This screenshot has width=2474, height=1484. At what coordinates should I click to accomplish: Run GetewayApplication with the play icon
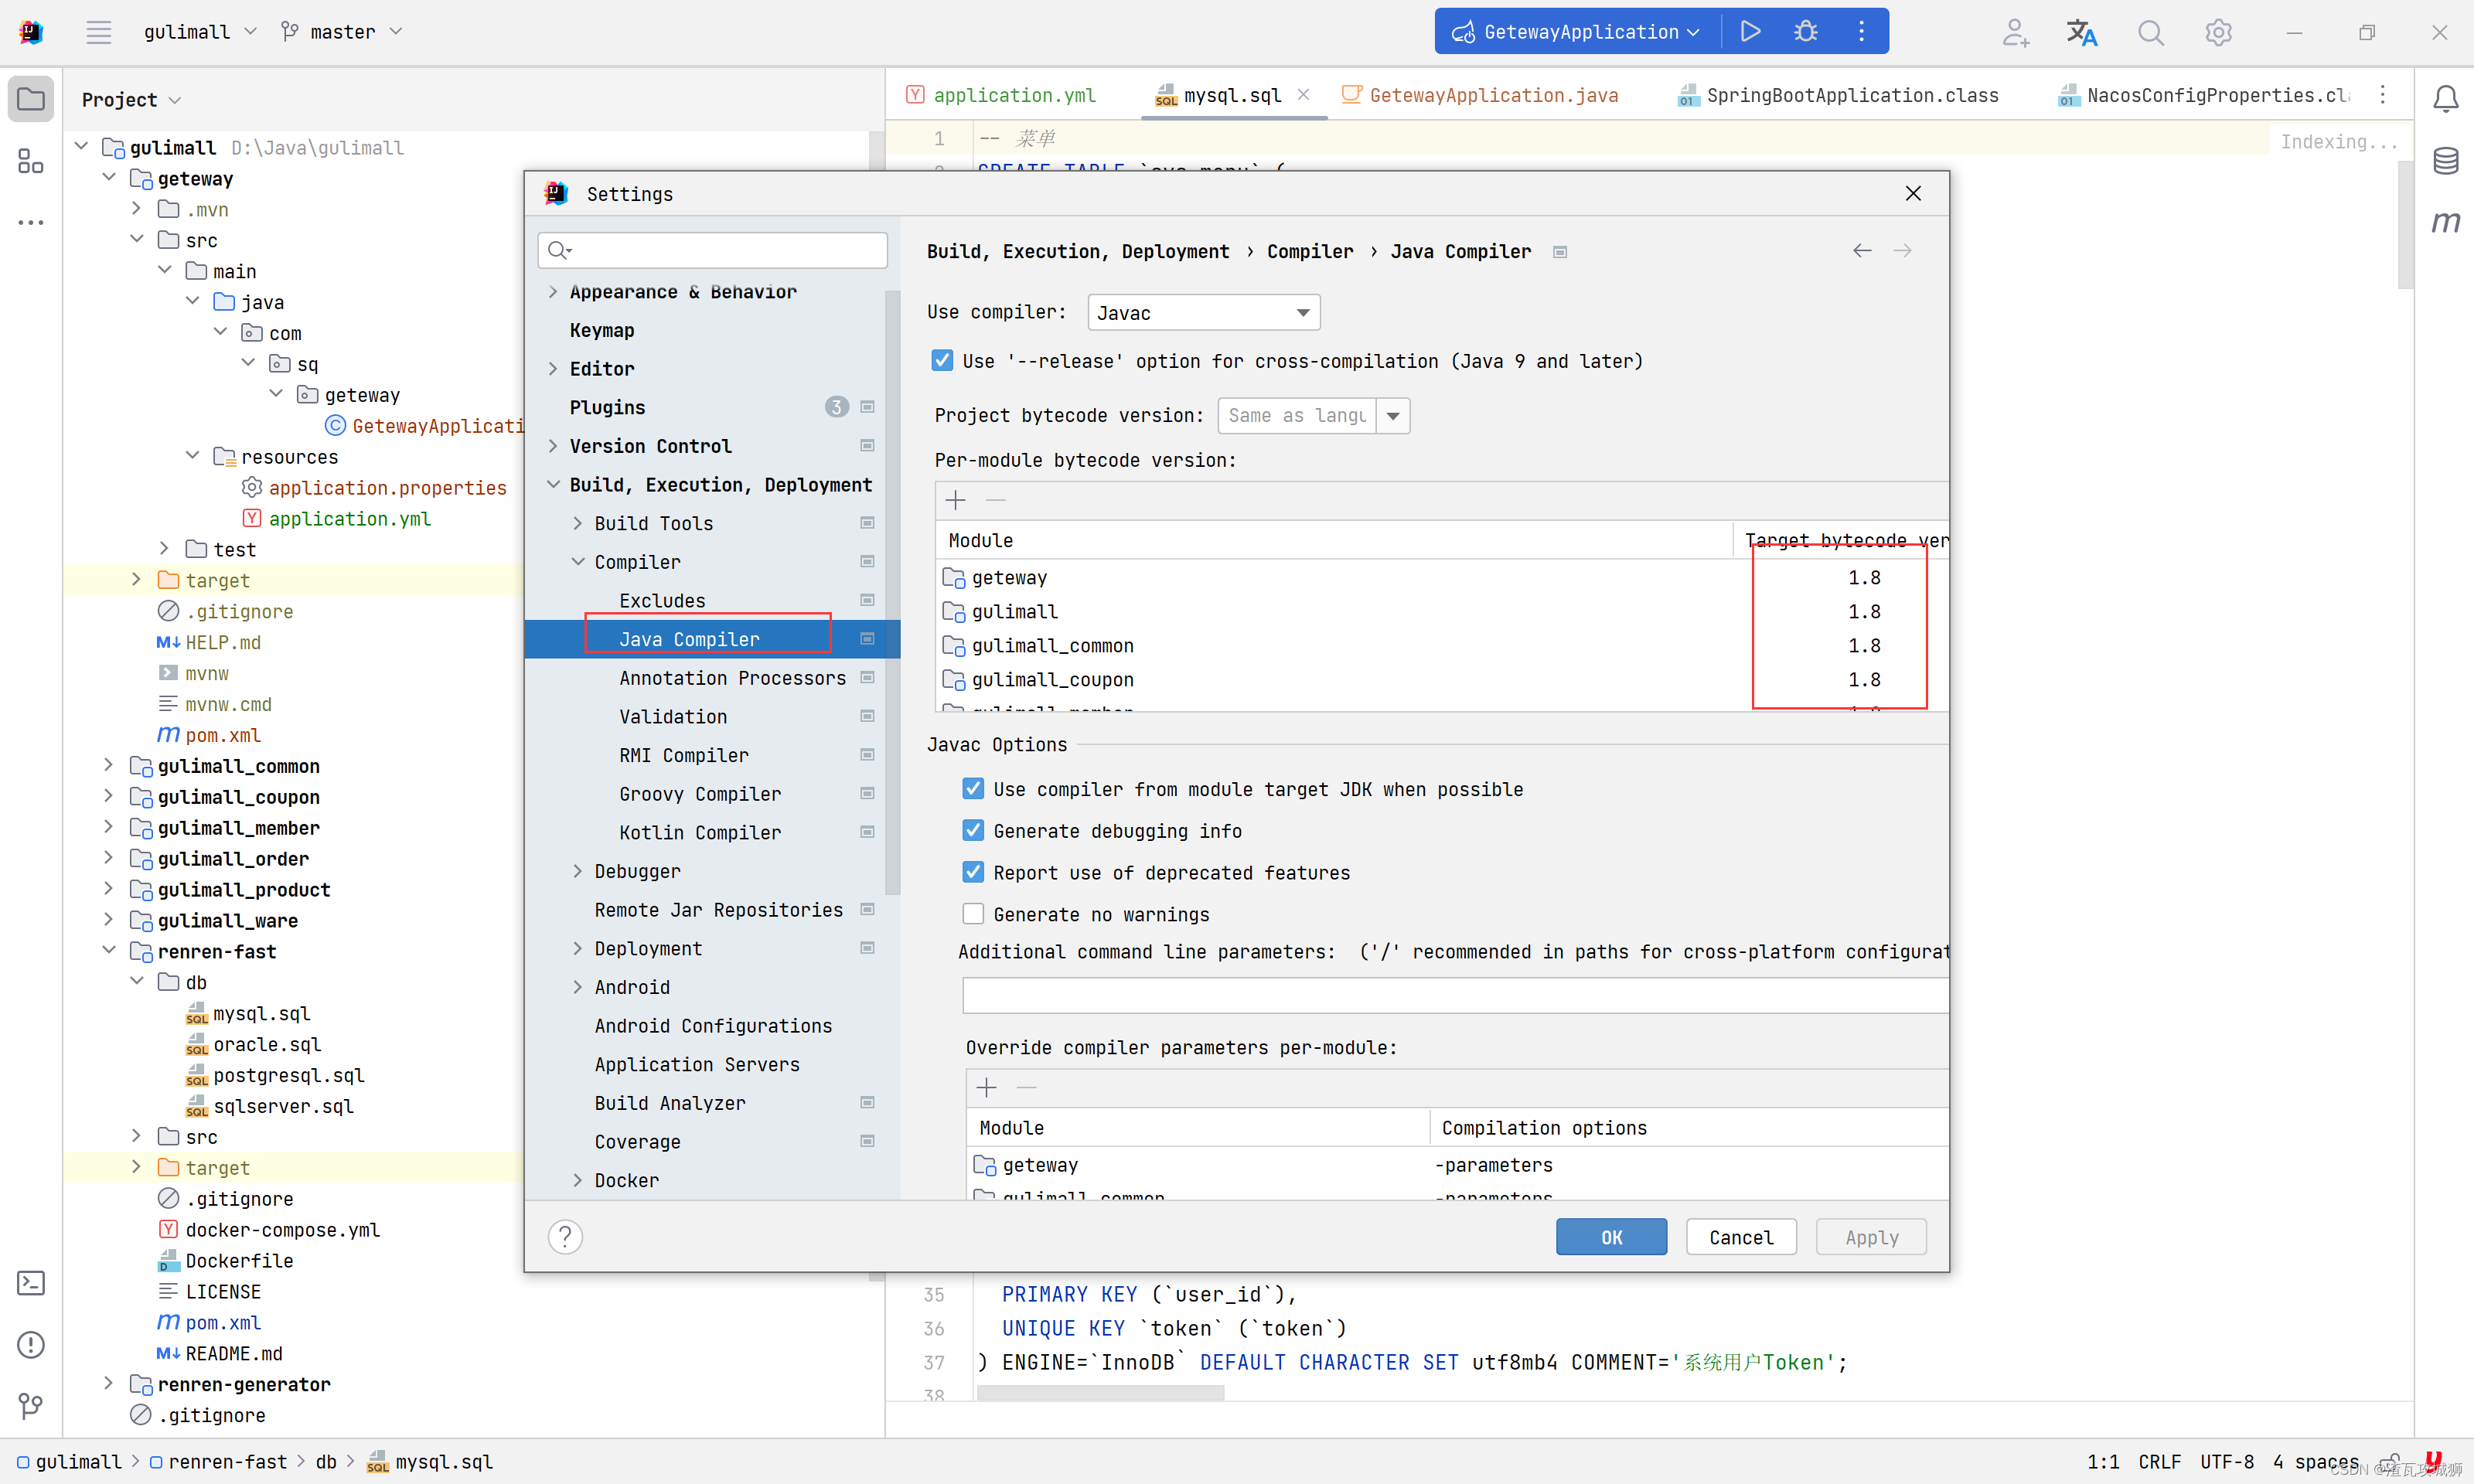click(x=1750, y=31)
